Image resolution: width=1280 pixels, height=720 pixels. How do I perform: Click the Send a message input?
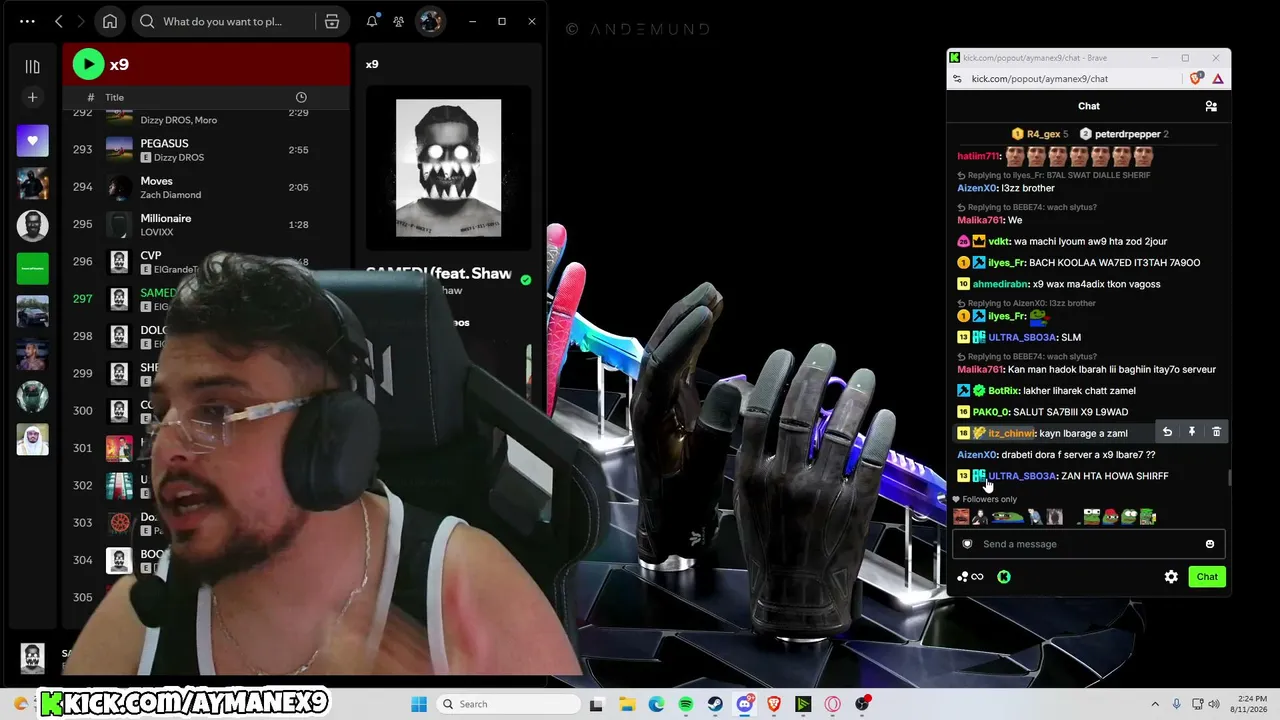click(1088, 544)
